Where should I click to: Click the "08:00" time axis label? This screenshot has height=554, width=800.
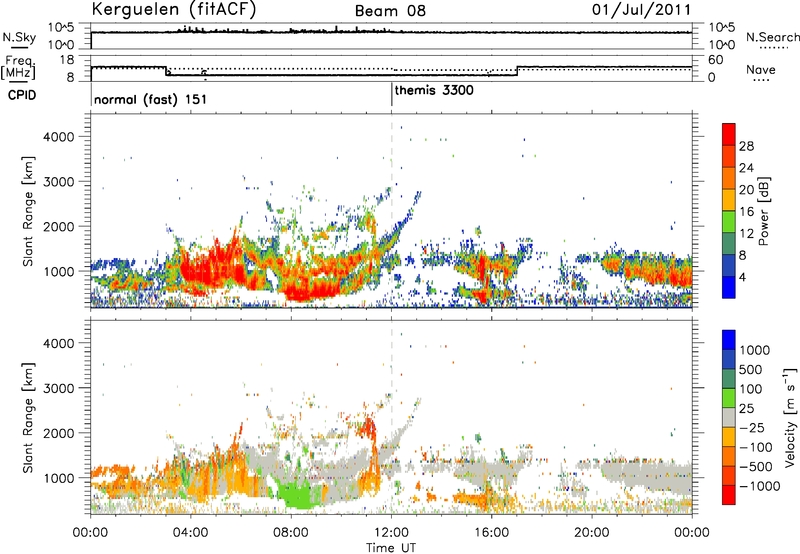point(291,533)
